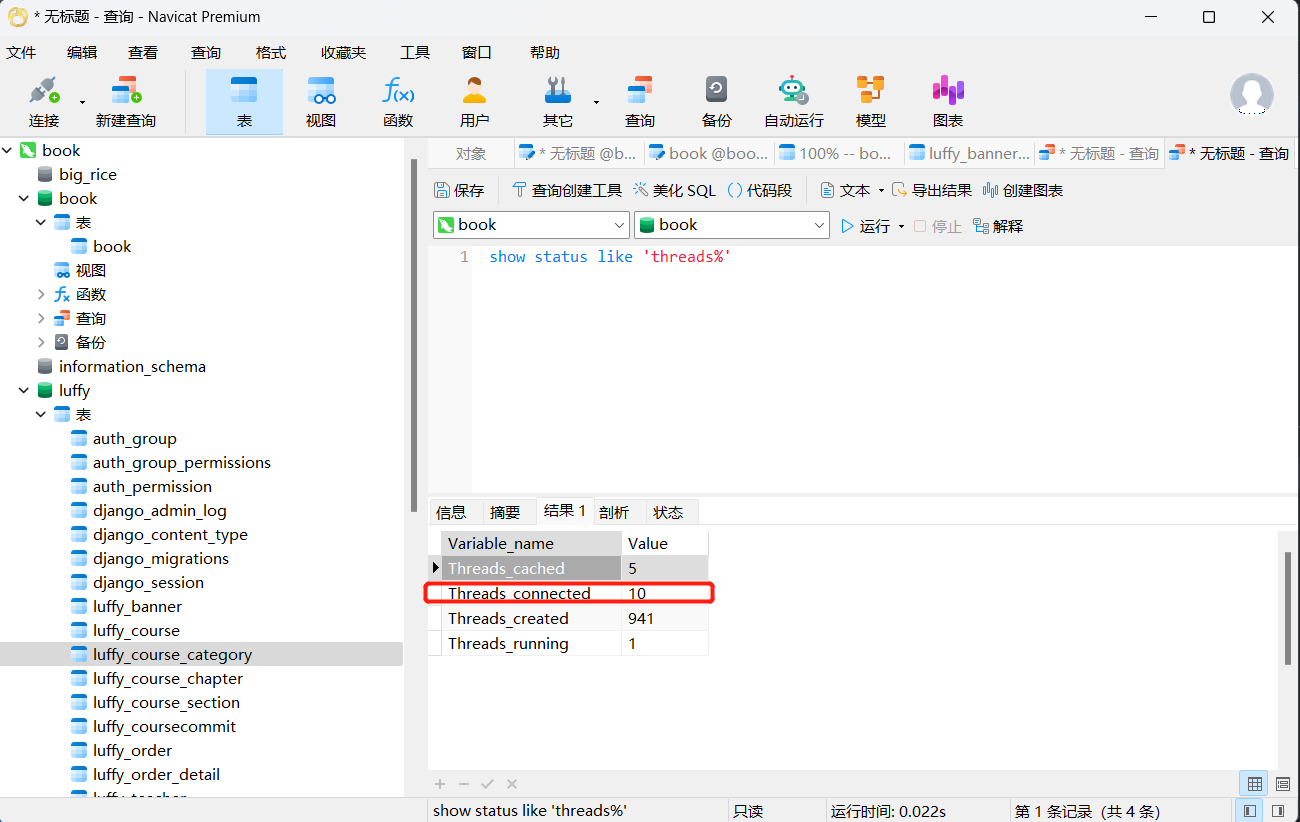
Task: Click the user avatar profile icon
Action: (x=1251, y=95)
